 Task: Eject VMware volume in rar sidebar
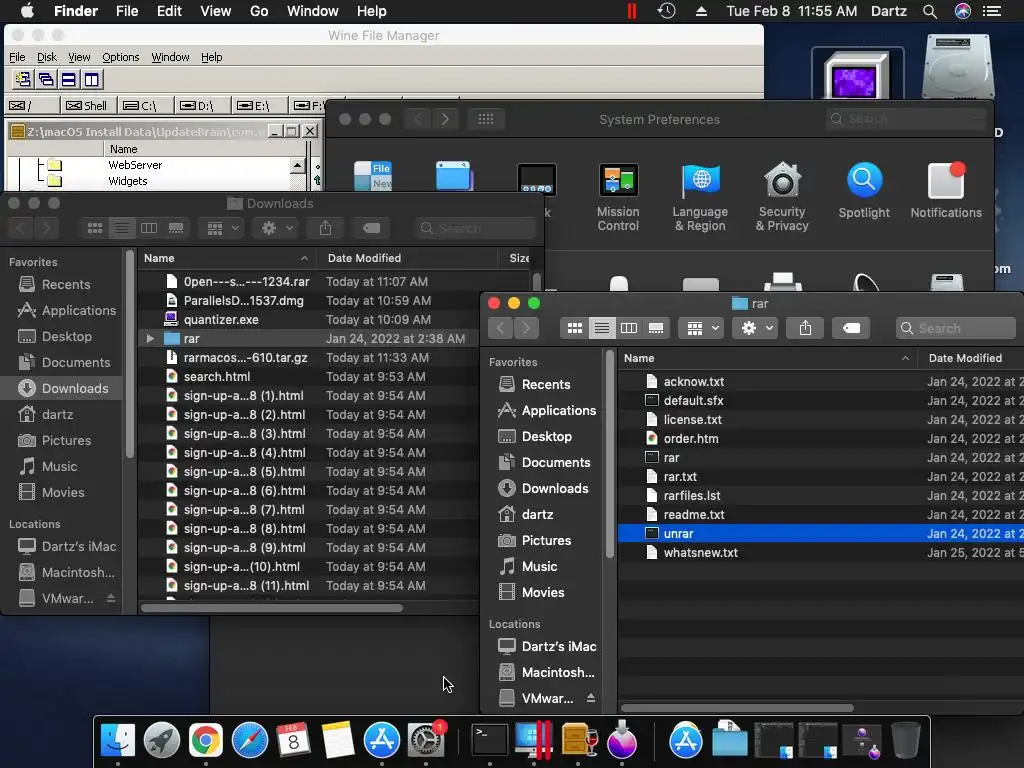[590, 697]
